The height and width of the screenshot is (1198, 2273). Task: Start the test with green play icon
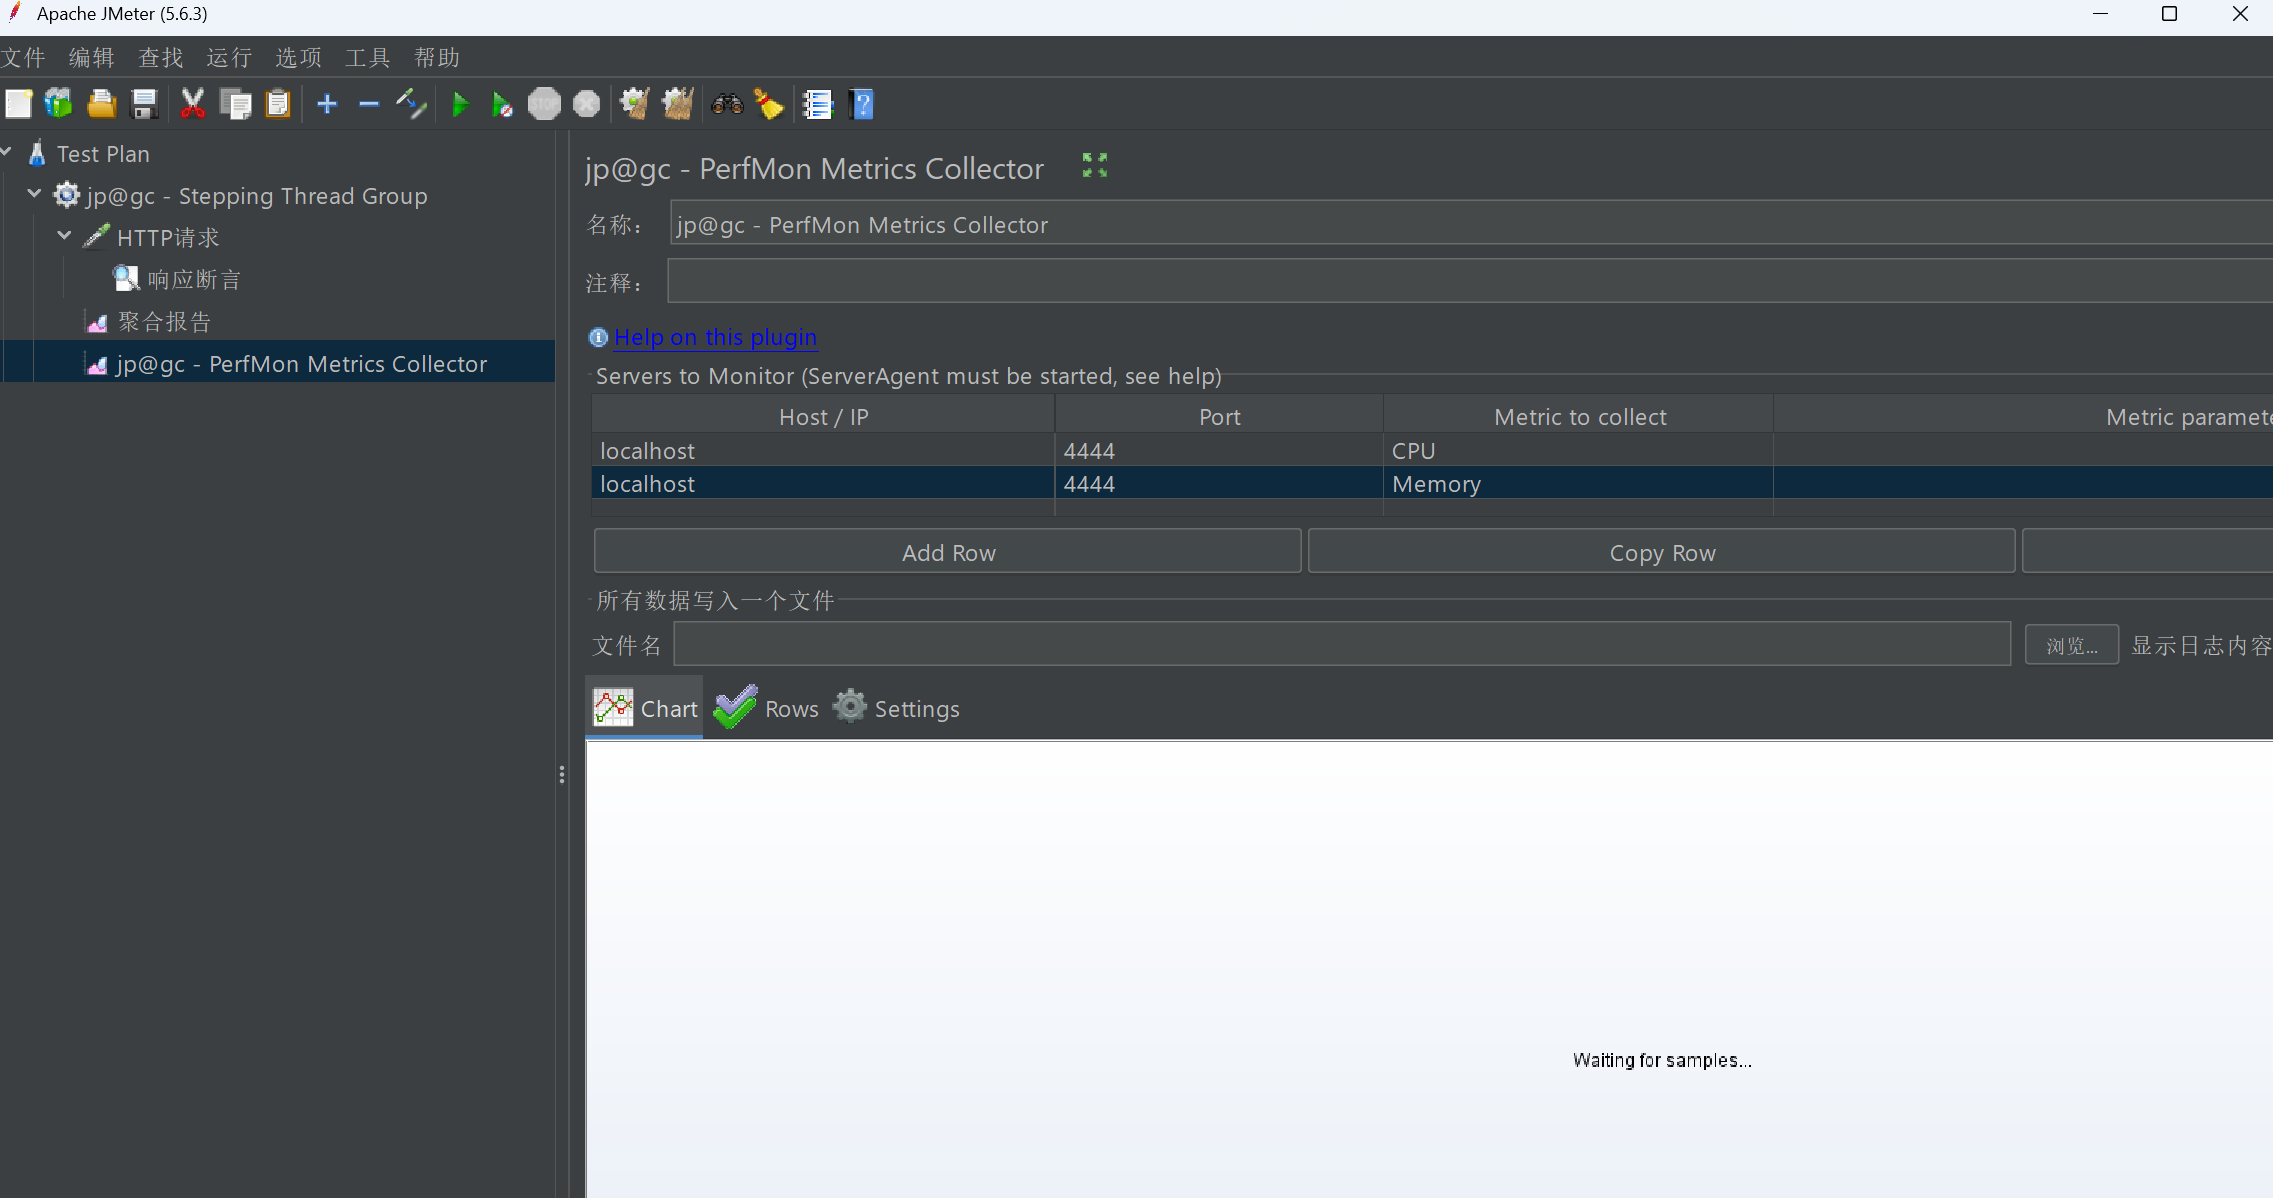coord(460,104)
